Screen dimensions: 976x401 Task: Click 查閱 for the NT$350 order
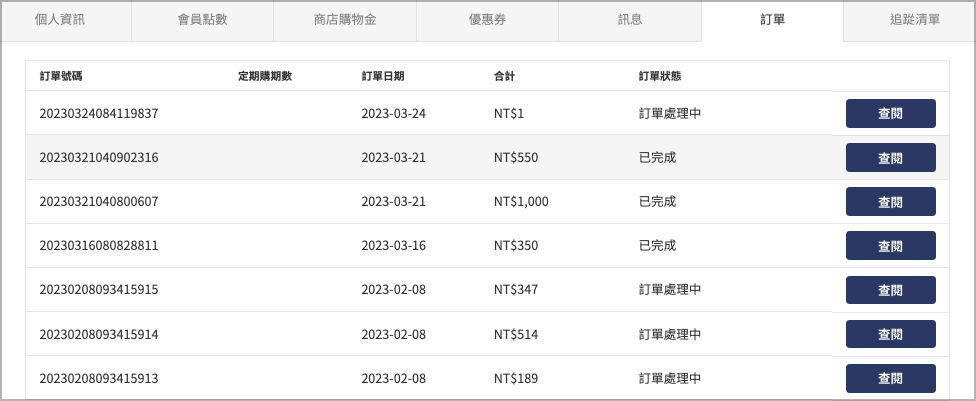pyautogui.click(x=890, y=245)
